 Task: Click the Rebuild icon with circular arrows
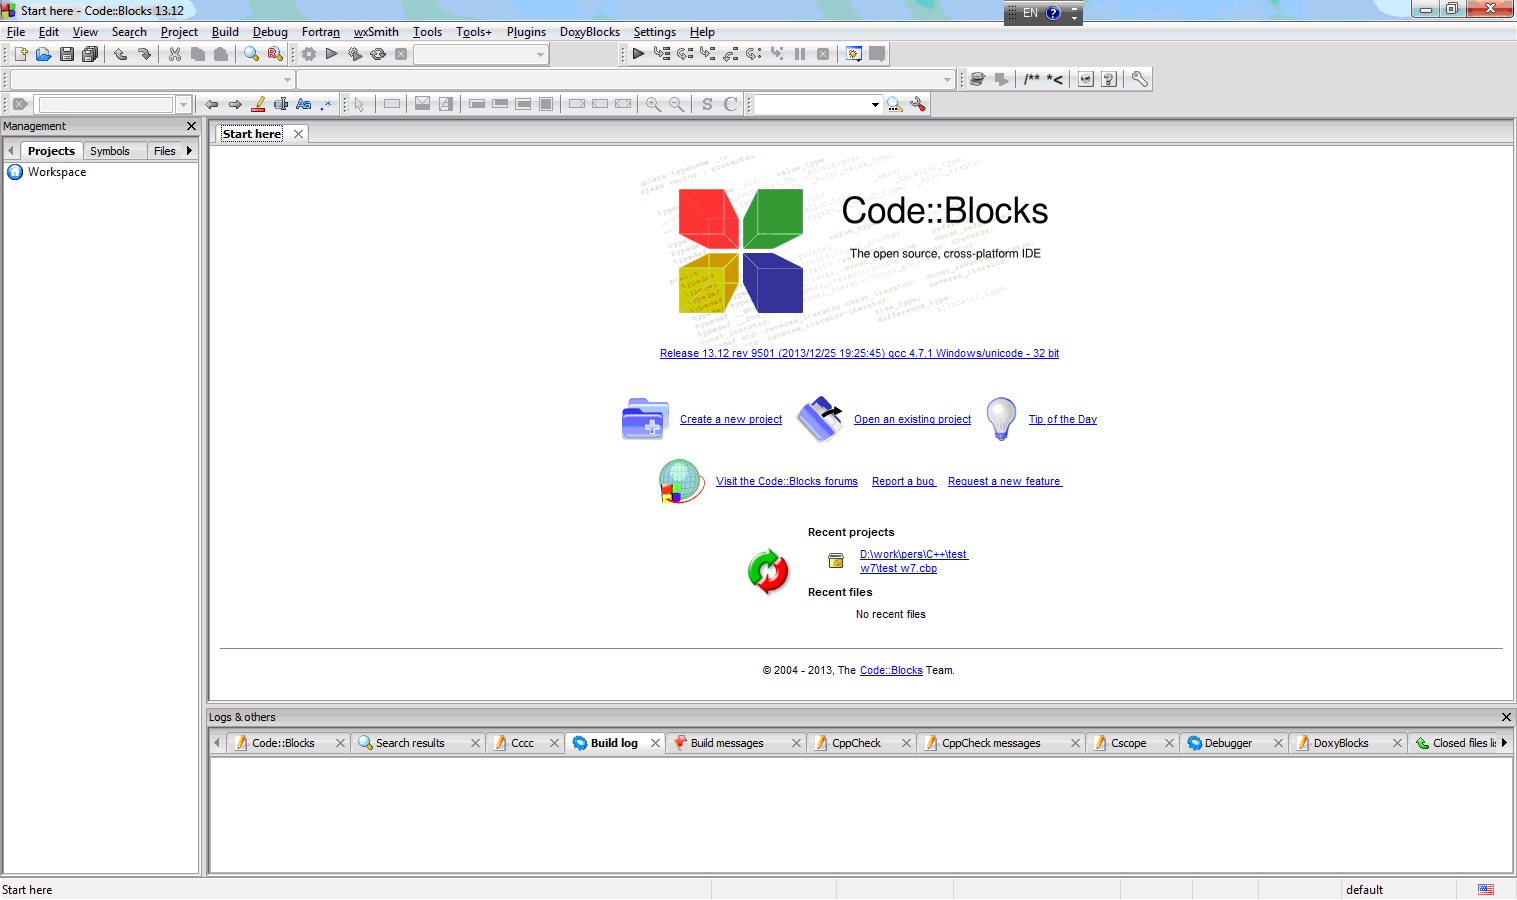[x=378, y=54]
